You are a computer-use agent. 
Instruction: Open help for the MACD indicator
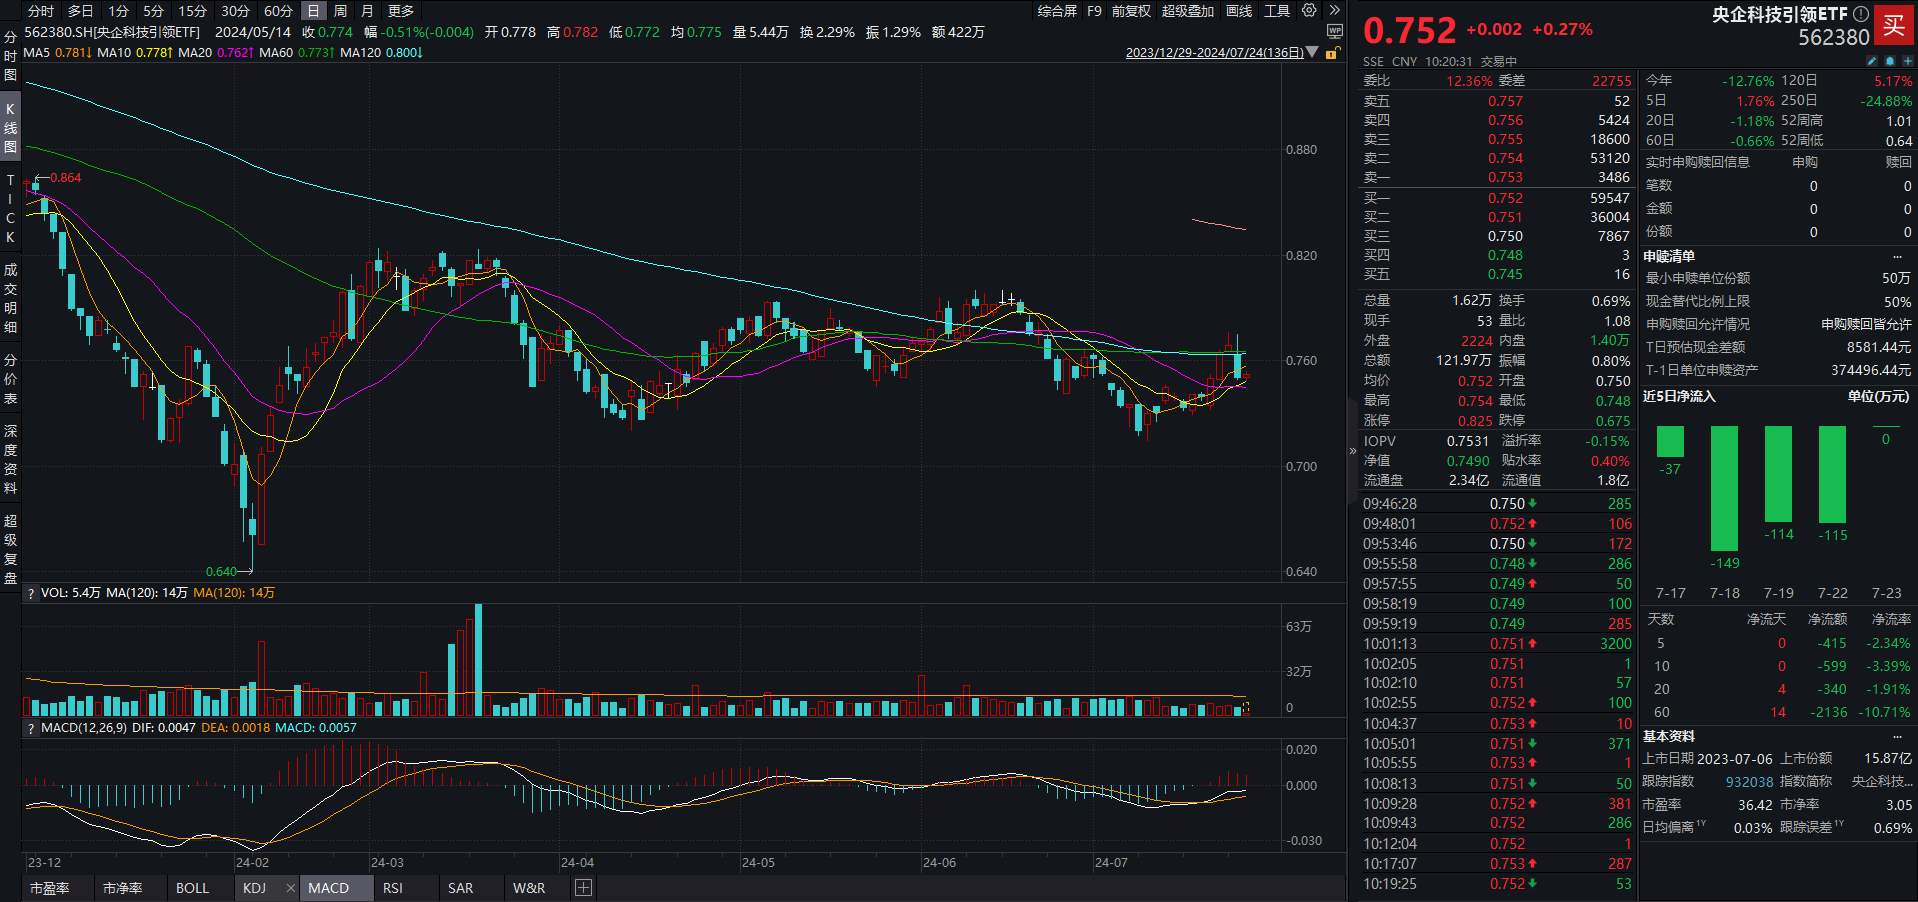[31, 728]
